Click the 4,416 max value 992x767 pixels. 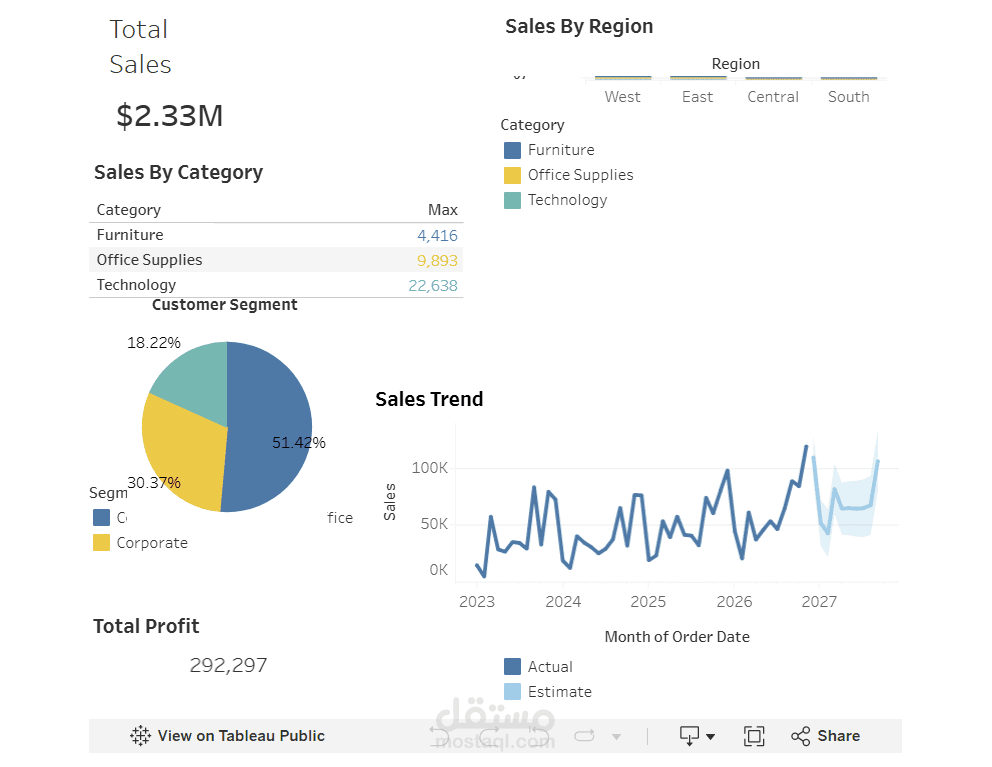click(437, 235)
